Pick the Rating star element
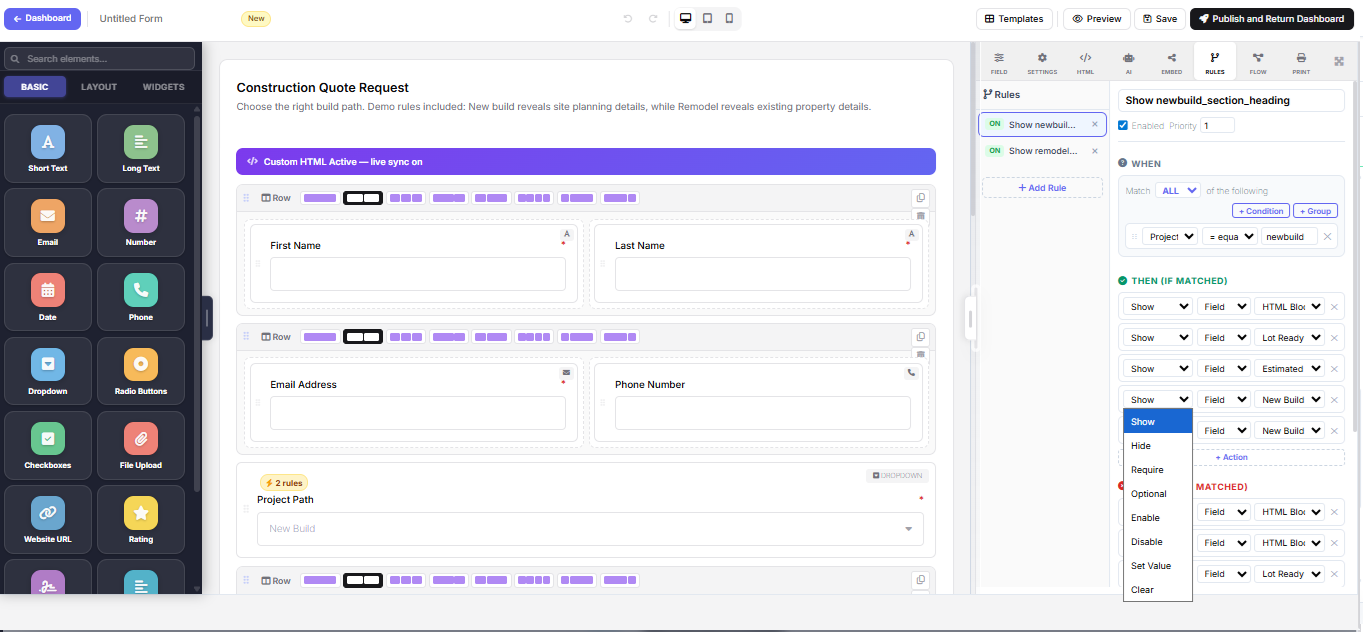This screenshot has width=1363, height=632. pyautogui.click(x=141, y=513)
